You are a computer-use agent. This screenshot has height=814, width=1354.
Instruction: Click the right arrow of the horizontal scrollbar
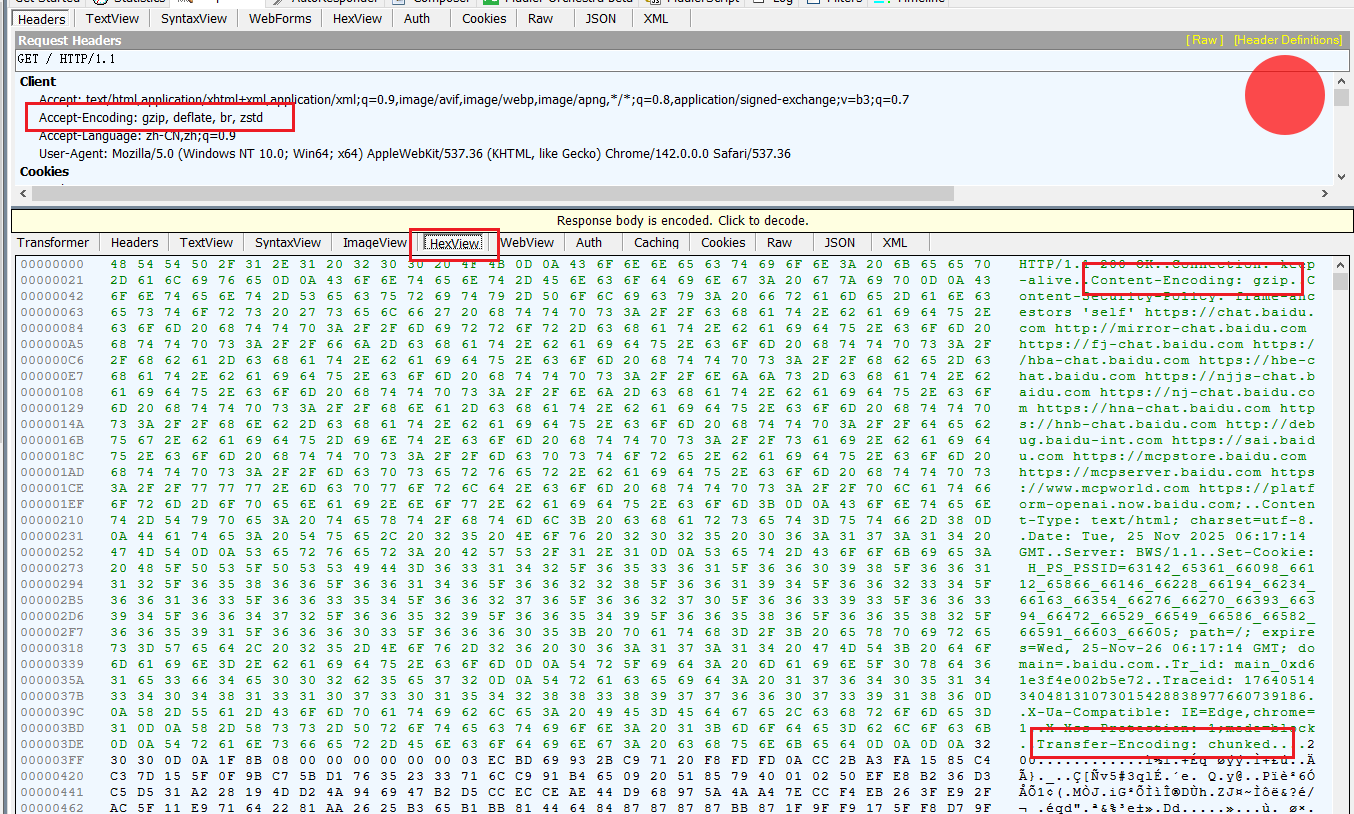pos(1325,193)
